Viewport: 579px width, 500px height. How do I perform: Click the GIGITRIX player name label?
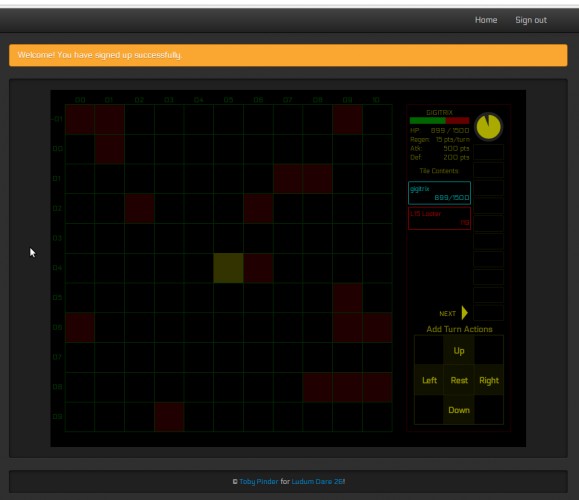439,112
